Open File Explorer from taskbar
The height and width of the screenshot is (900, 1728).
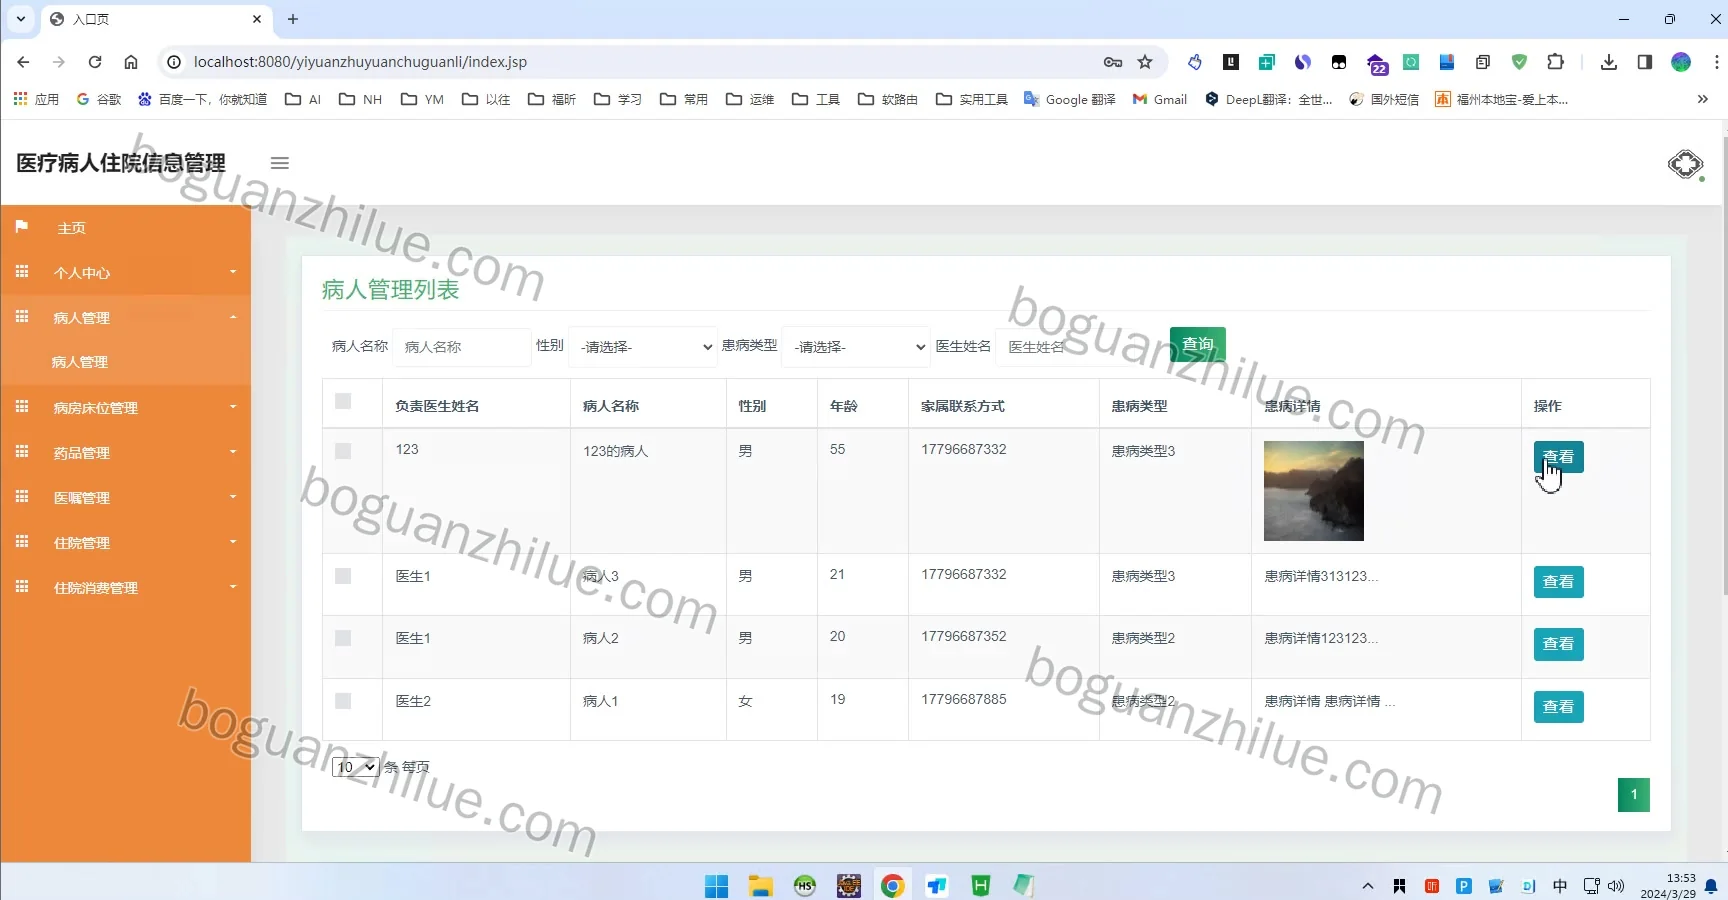tap(761, 886)
